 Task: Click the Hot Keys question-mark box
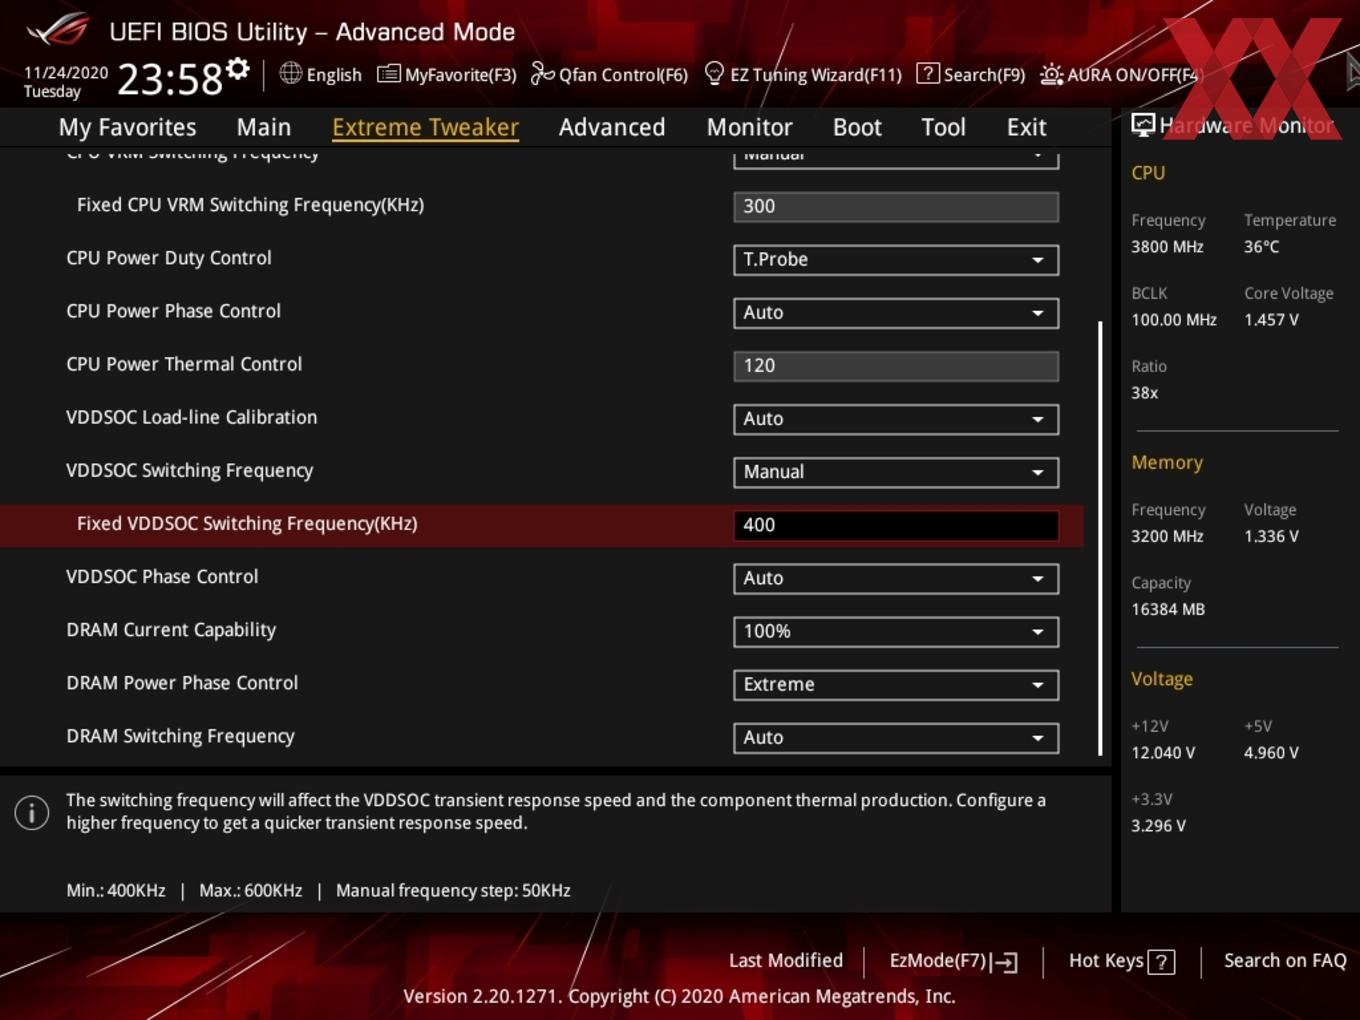(1161, 962)
